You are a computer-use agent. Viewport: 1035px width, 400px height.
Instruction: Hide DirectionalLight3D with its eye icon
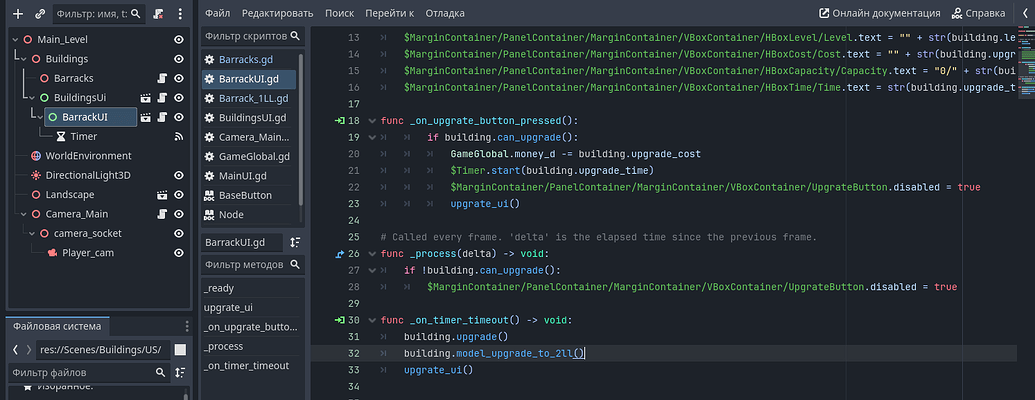[178, 176]
